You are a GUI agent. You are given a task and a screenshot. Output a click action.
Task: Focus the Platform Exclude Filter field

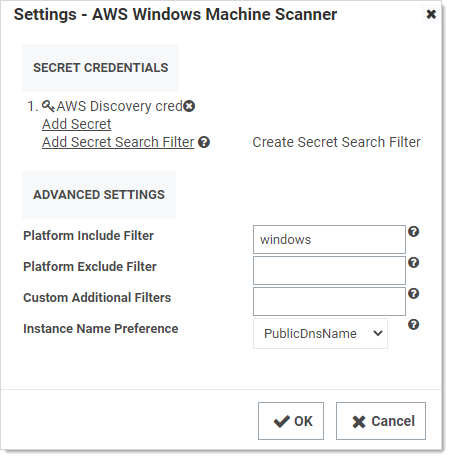point(329,270)
